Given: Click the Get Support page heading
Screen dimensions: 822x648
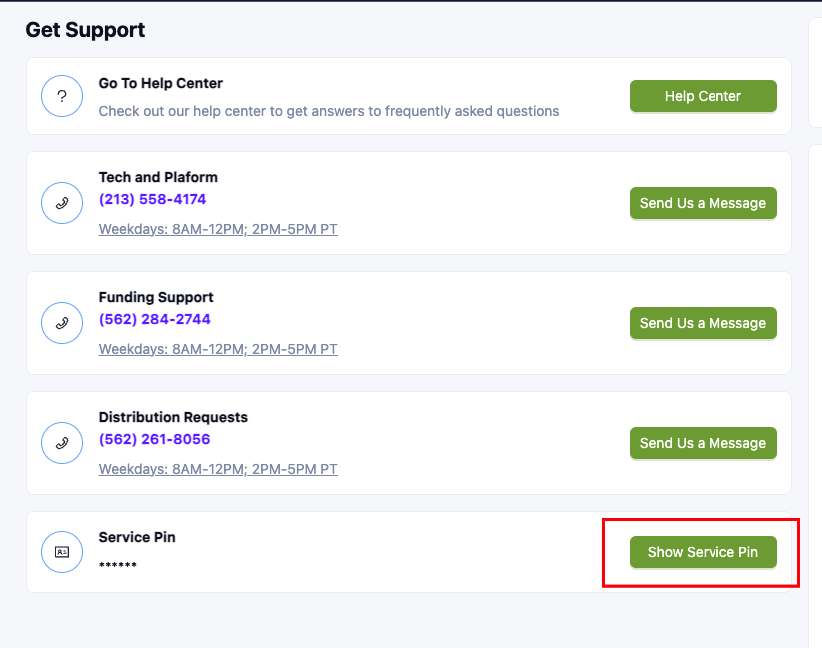Looking at the screenshot, I should [85, 30].
